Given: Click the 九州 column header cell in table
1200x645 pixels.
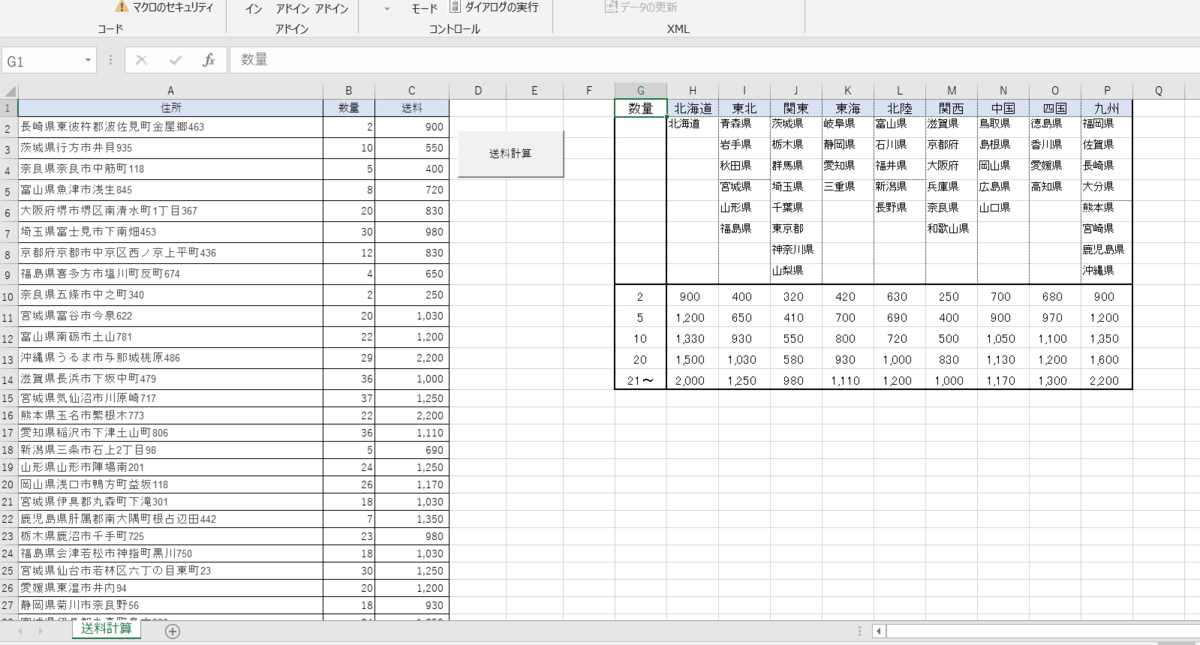Looking at the screenshot, I should tap(1106, 108).
